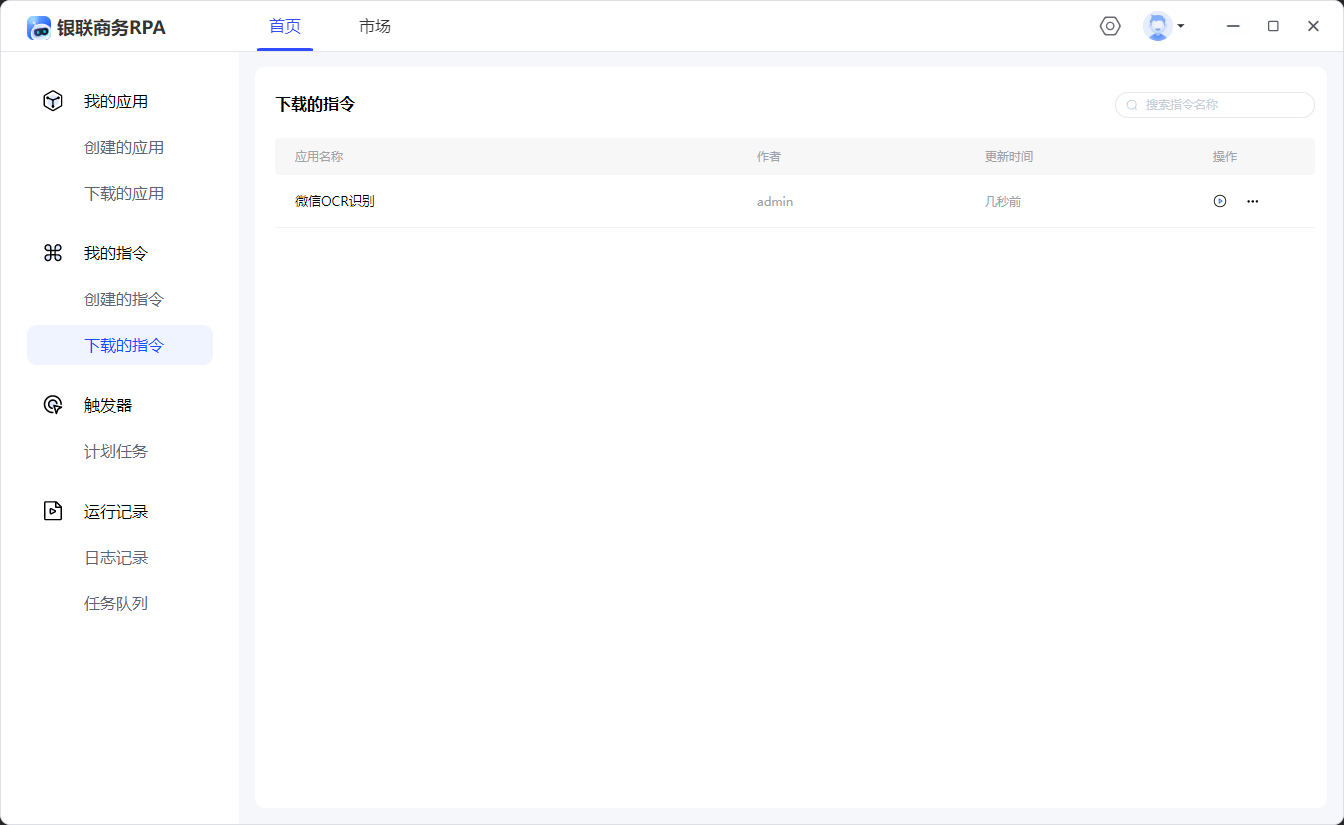This screenshot has height=825, width=1344.
Task: Expand the account dropdown arrow
Action: click(1181, 26)
